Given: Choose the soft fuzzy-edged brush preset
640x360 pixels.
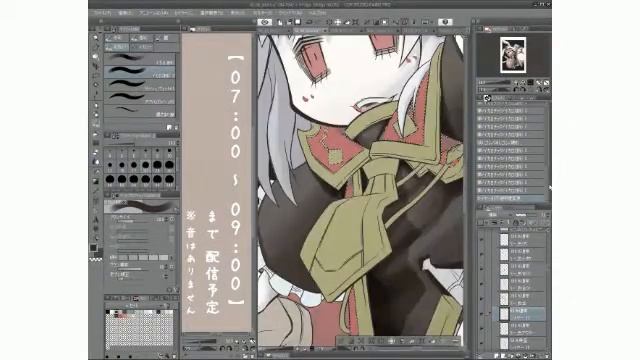Looking at the screenshot, I should coord(140,59).
